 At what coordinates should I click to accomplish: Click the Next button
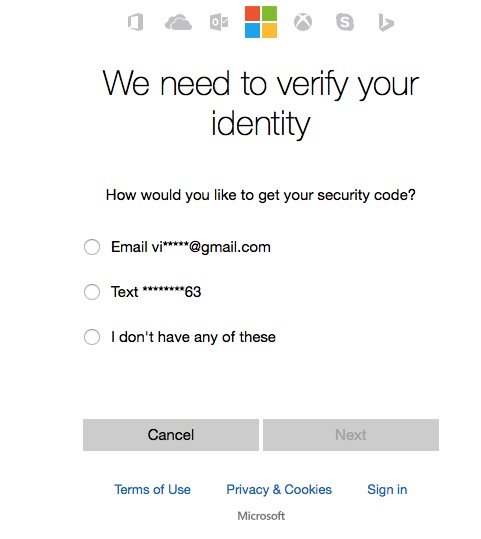351,435
